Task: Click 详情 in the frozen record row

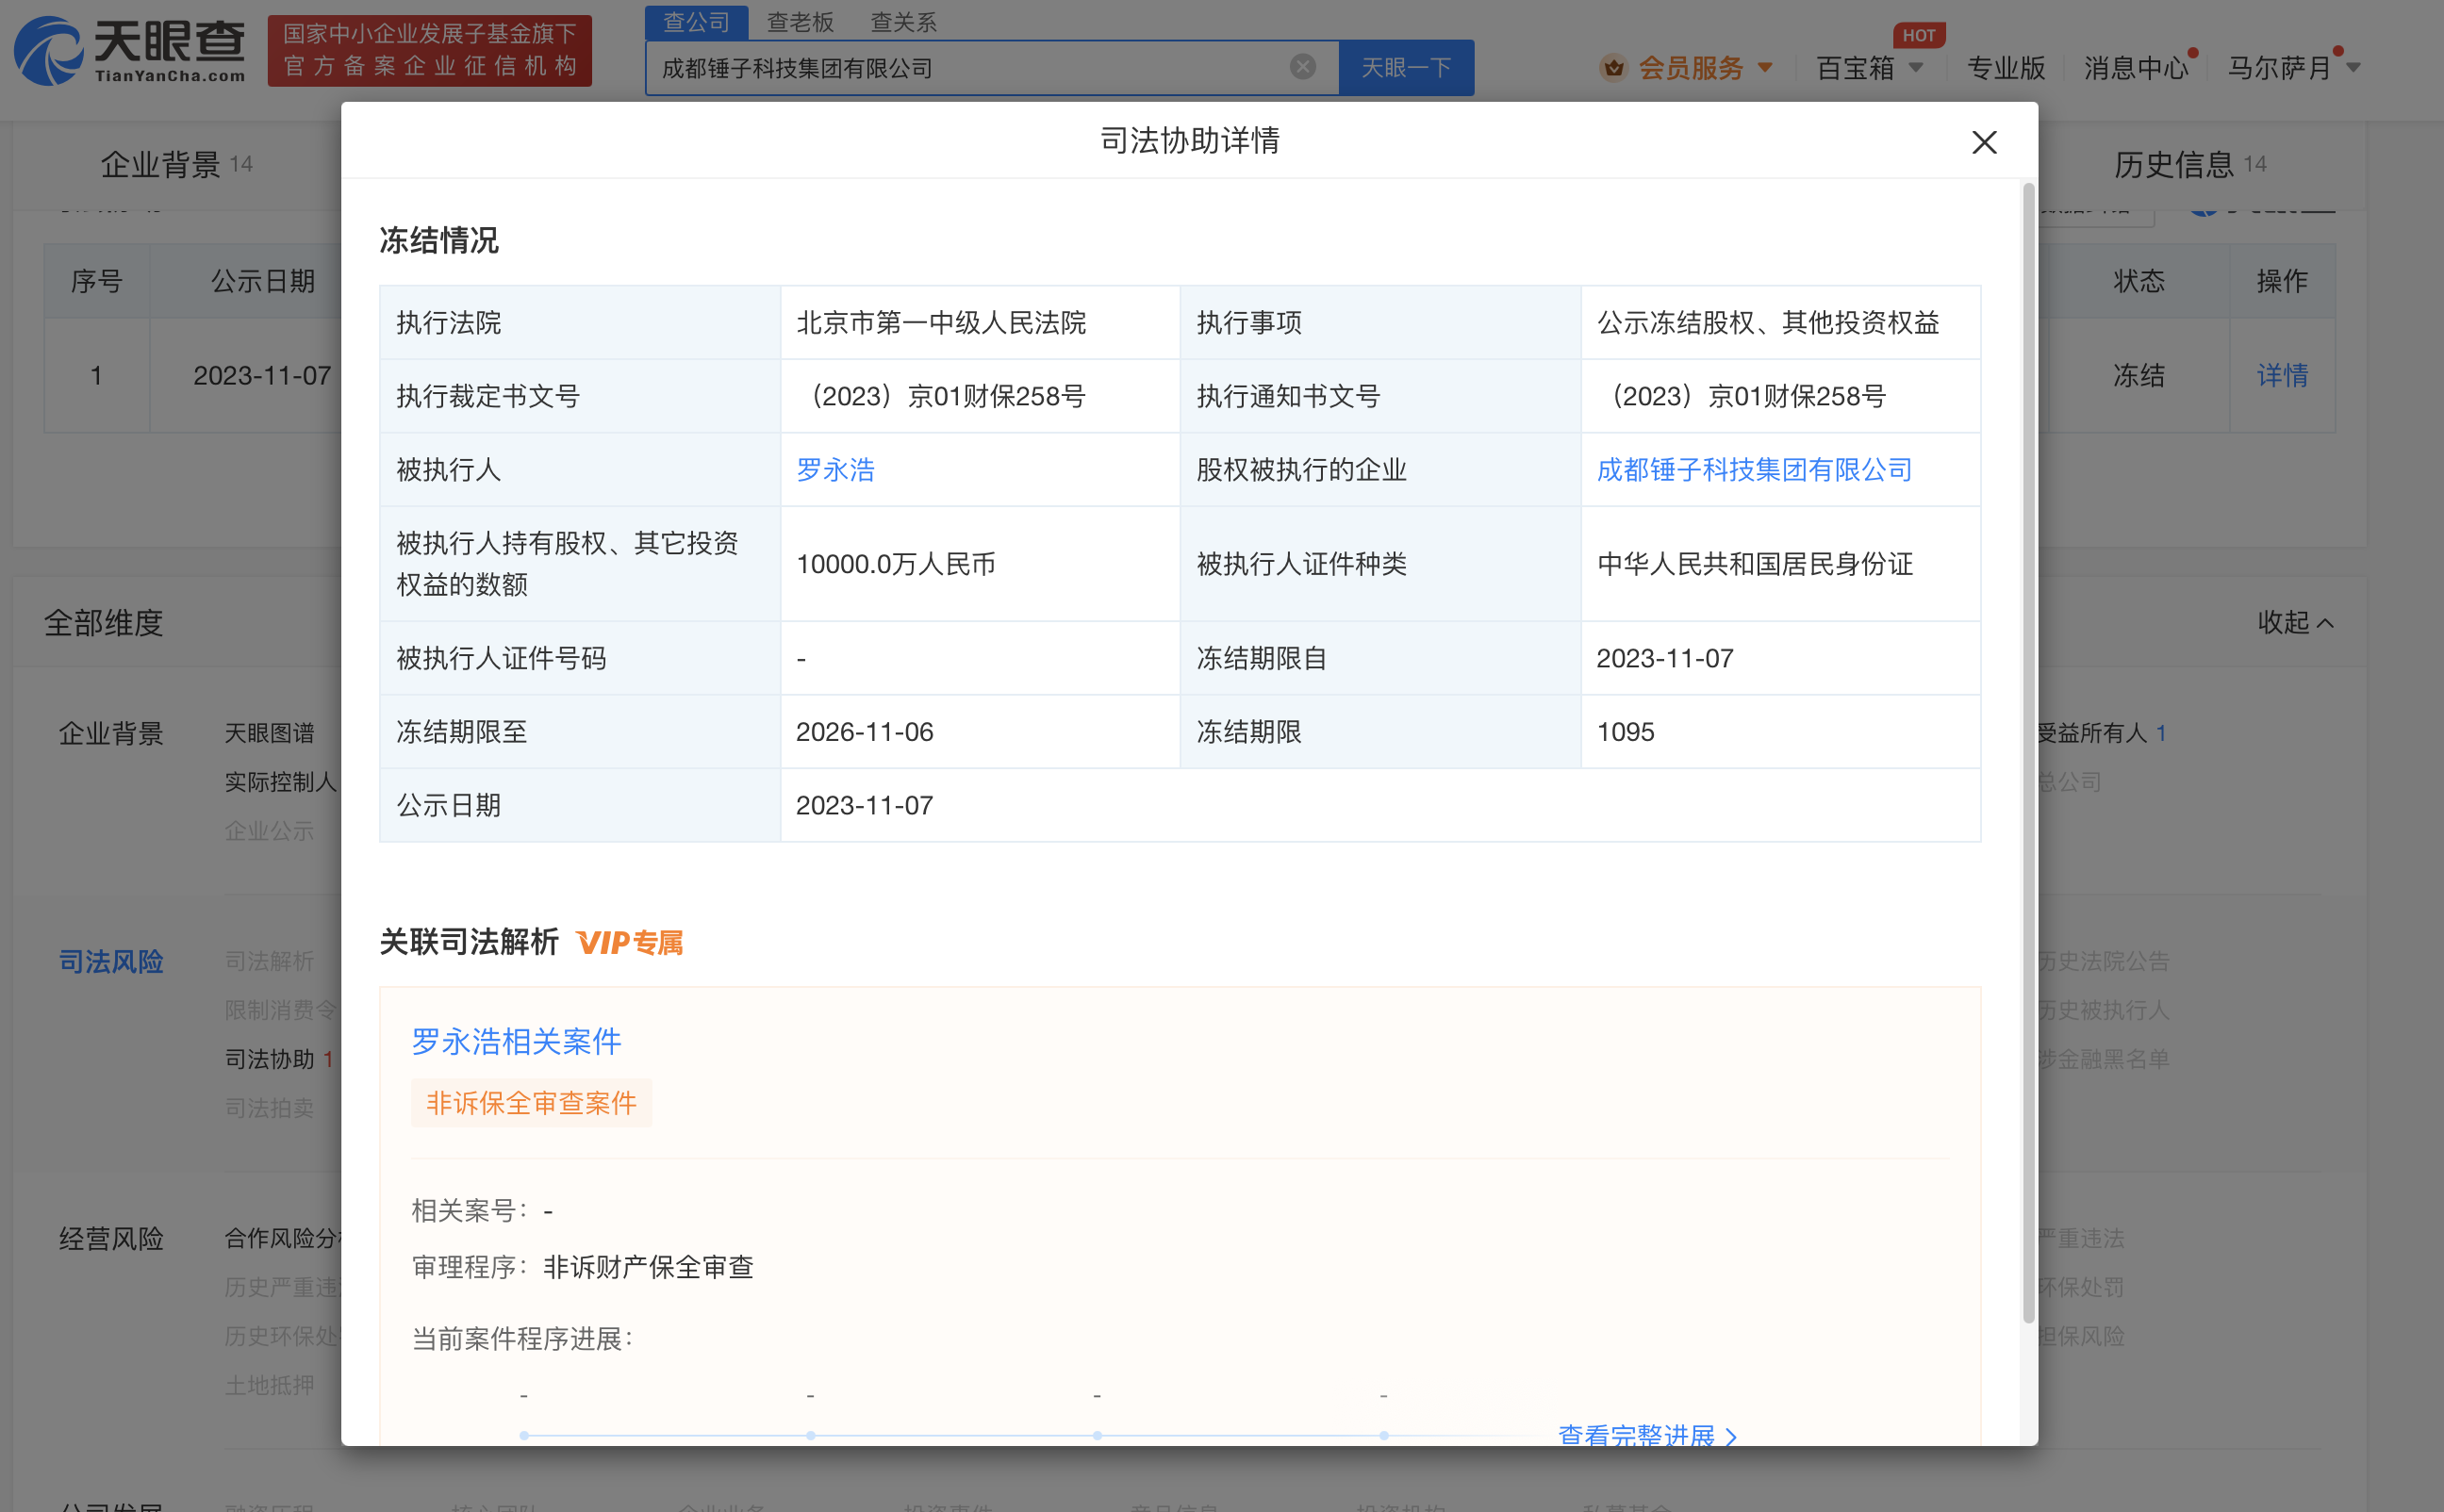Action: click(x=2282, y=375)
